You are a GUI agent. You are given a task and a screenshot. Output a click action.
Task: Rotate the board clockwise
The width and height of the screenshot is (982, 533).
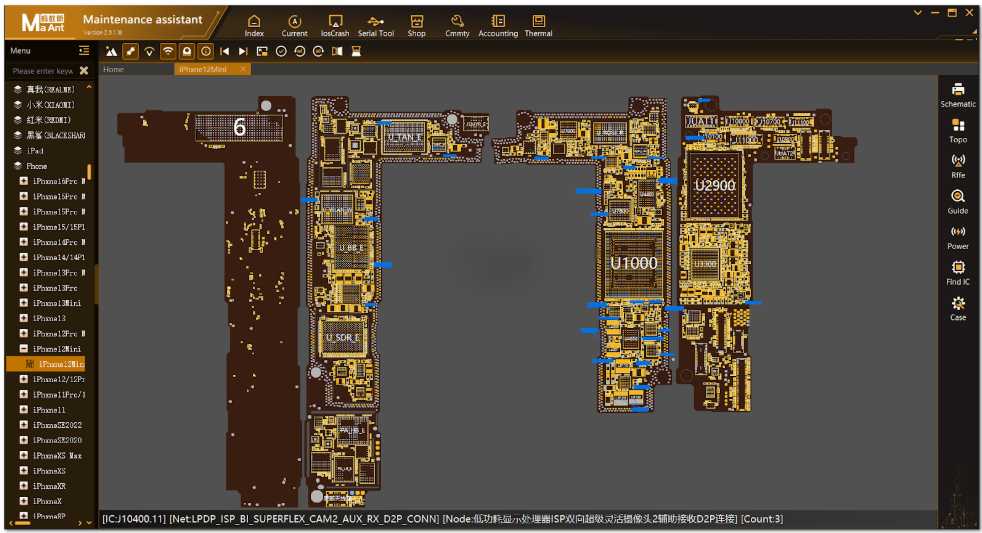pyautogui.click(x=318, y=51)
